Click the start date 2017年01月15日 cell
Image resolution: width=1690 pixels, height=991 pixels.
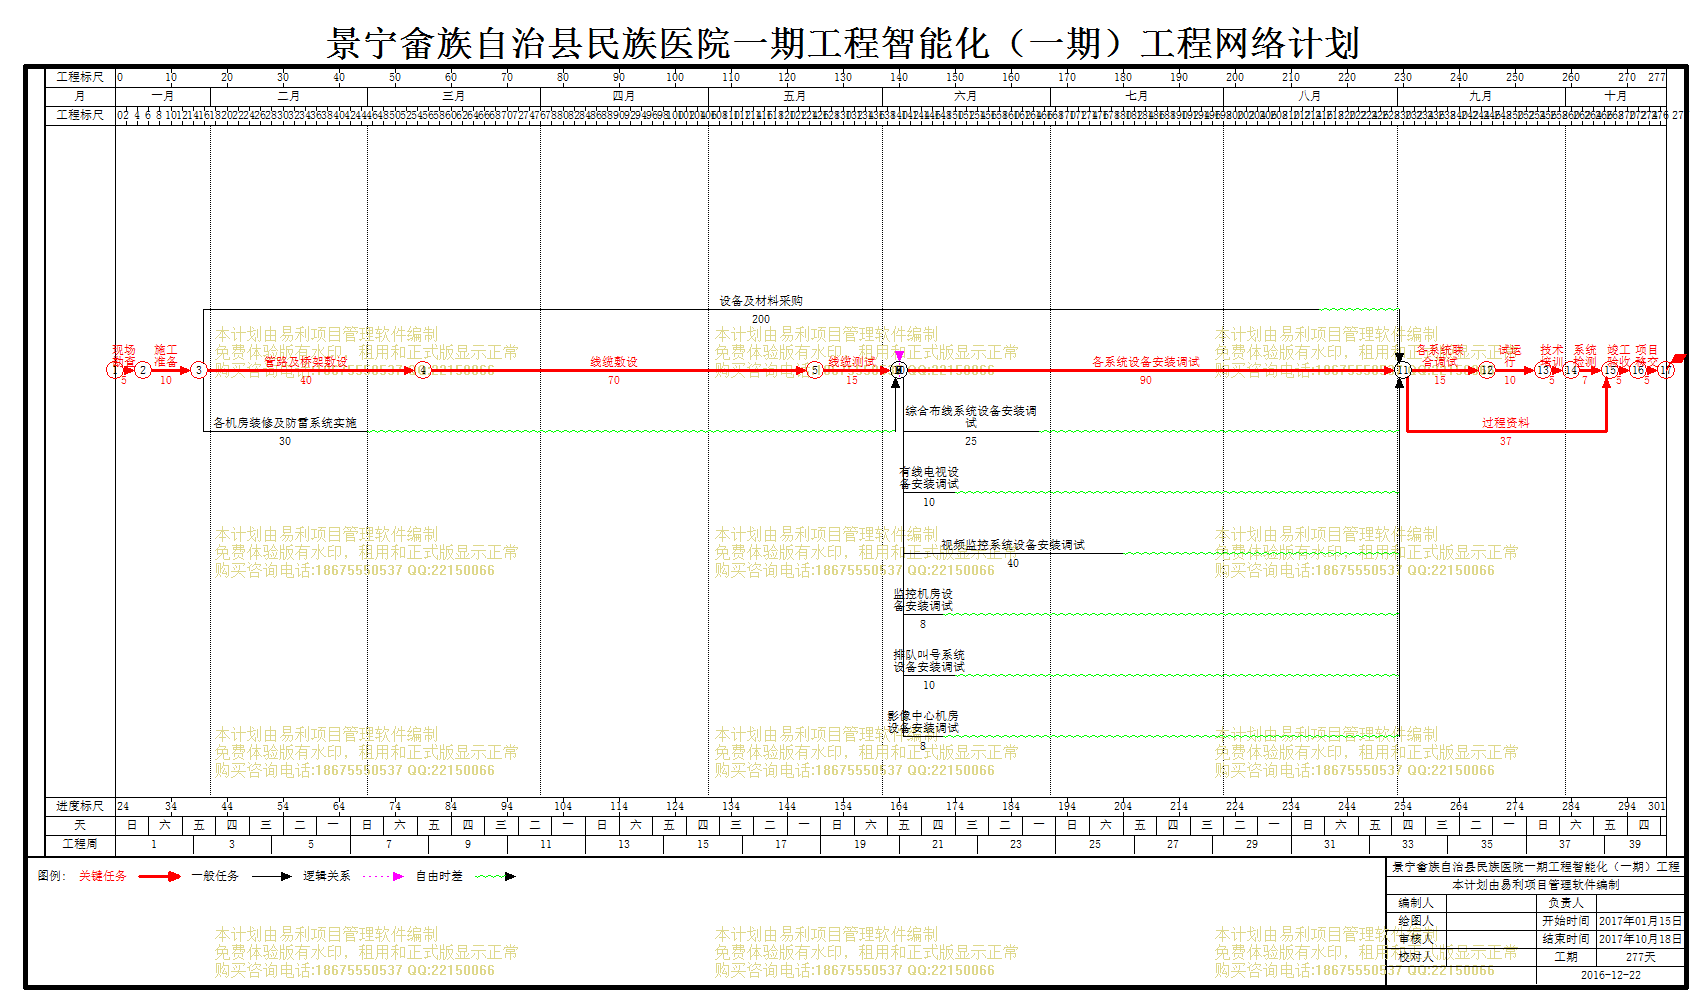1640,921
